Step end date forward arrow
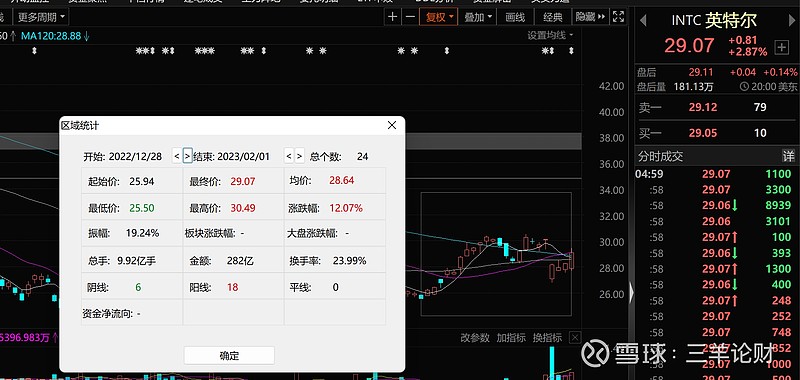800x380 pixels. (299, 156)
